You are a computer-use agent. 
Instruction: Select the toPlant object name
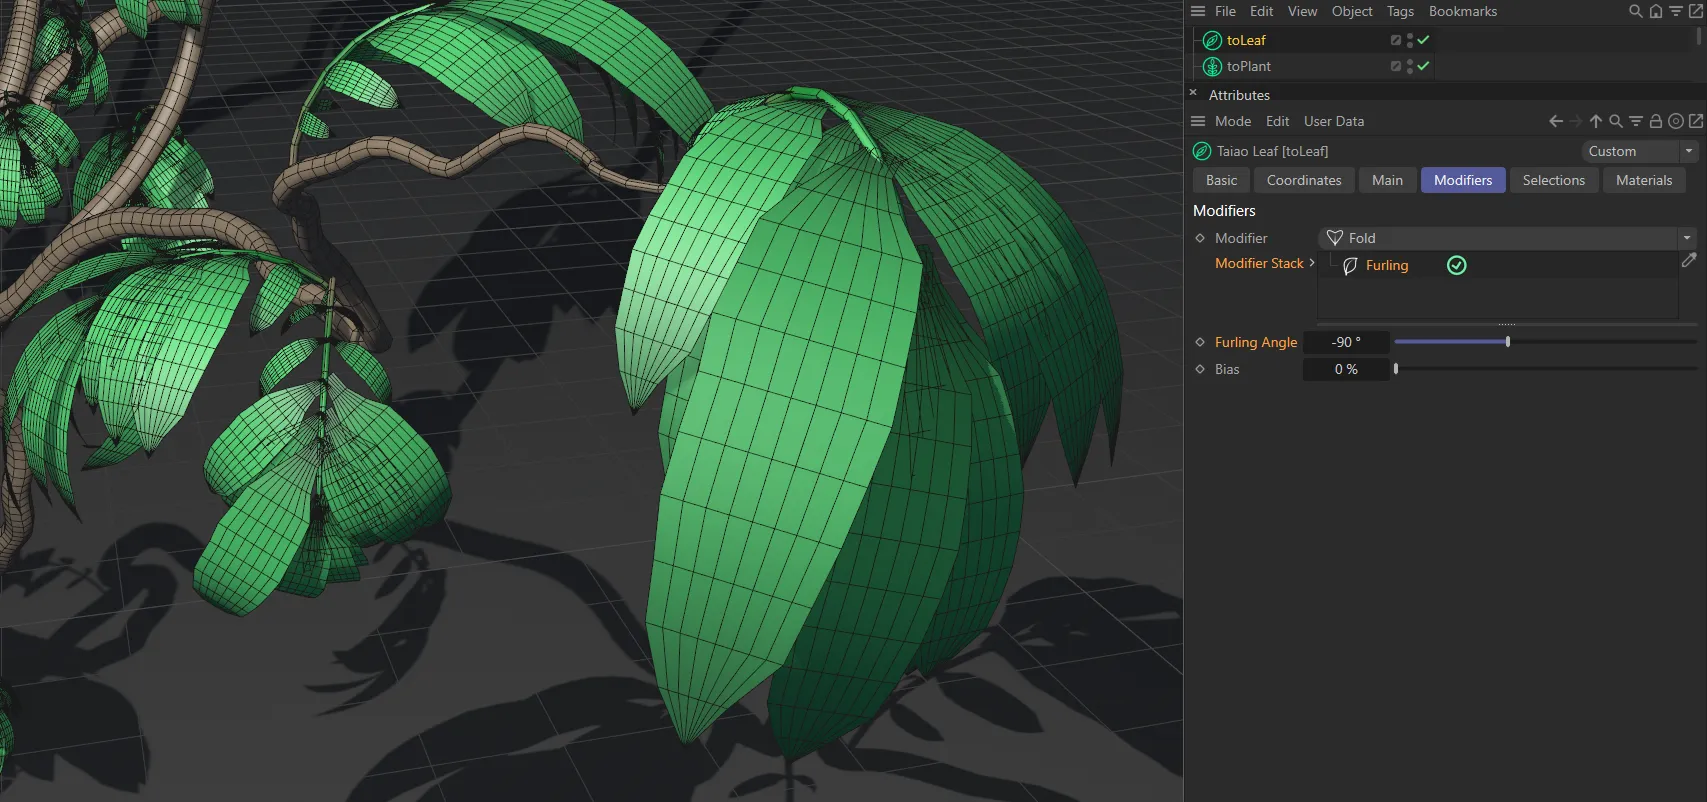[1249, 66]
